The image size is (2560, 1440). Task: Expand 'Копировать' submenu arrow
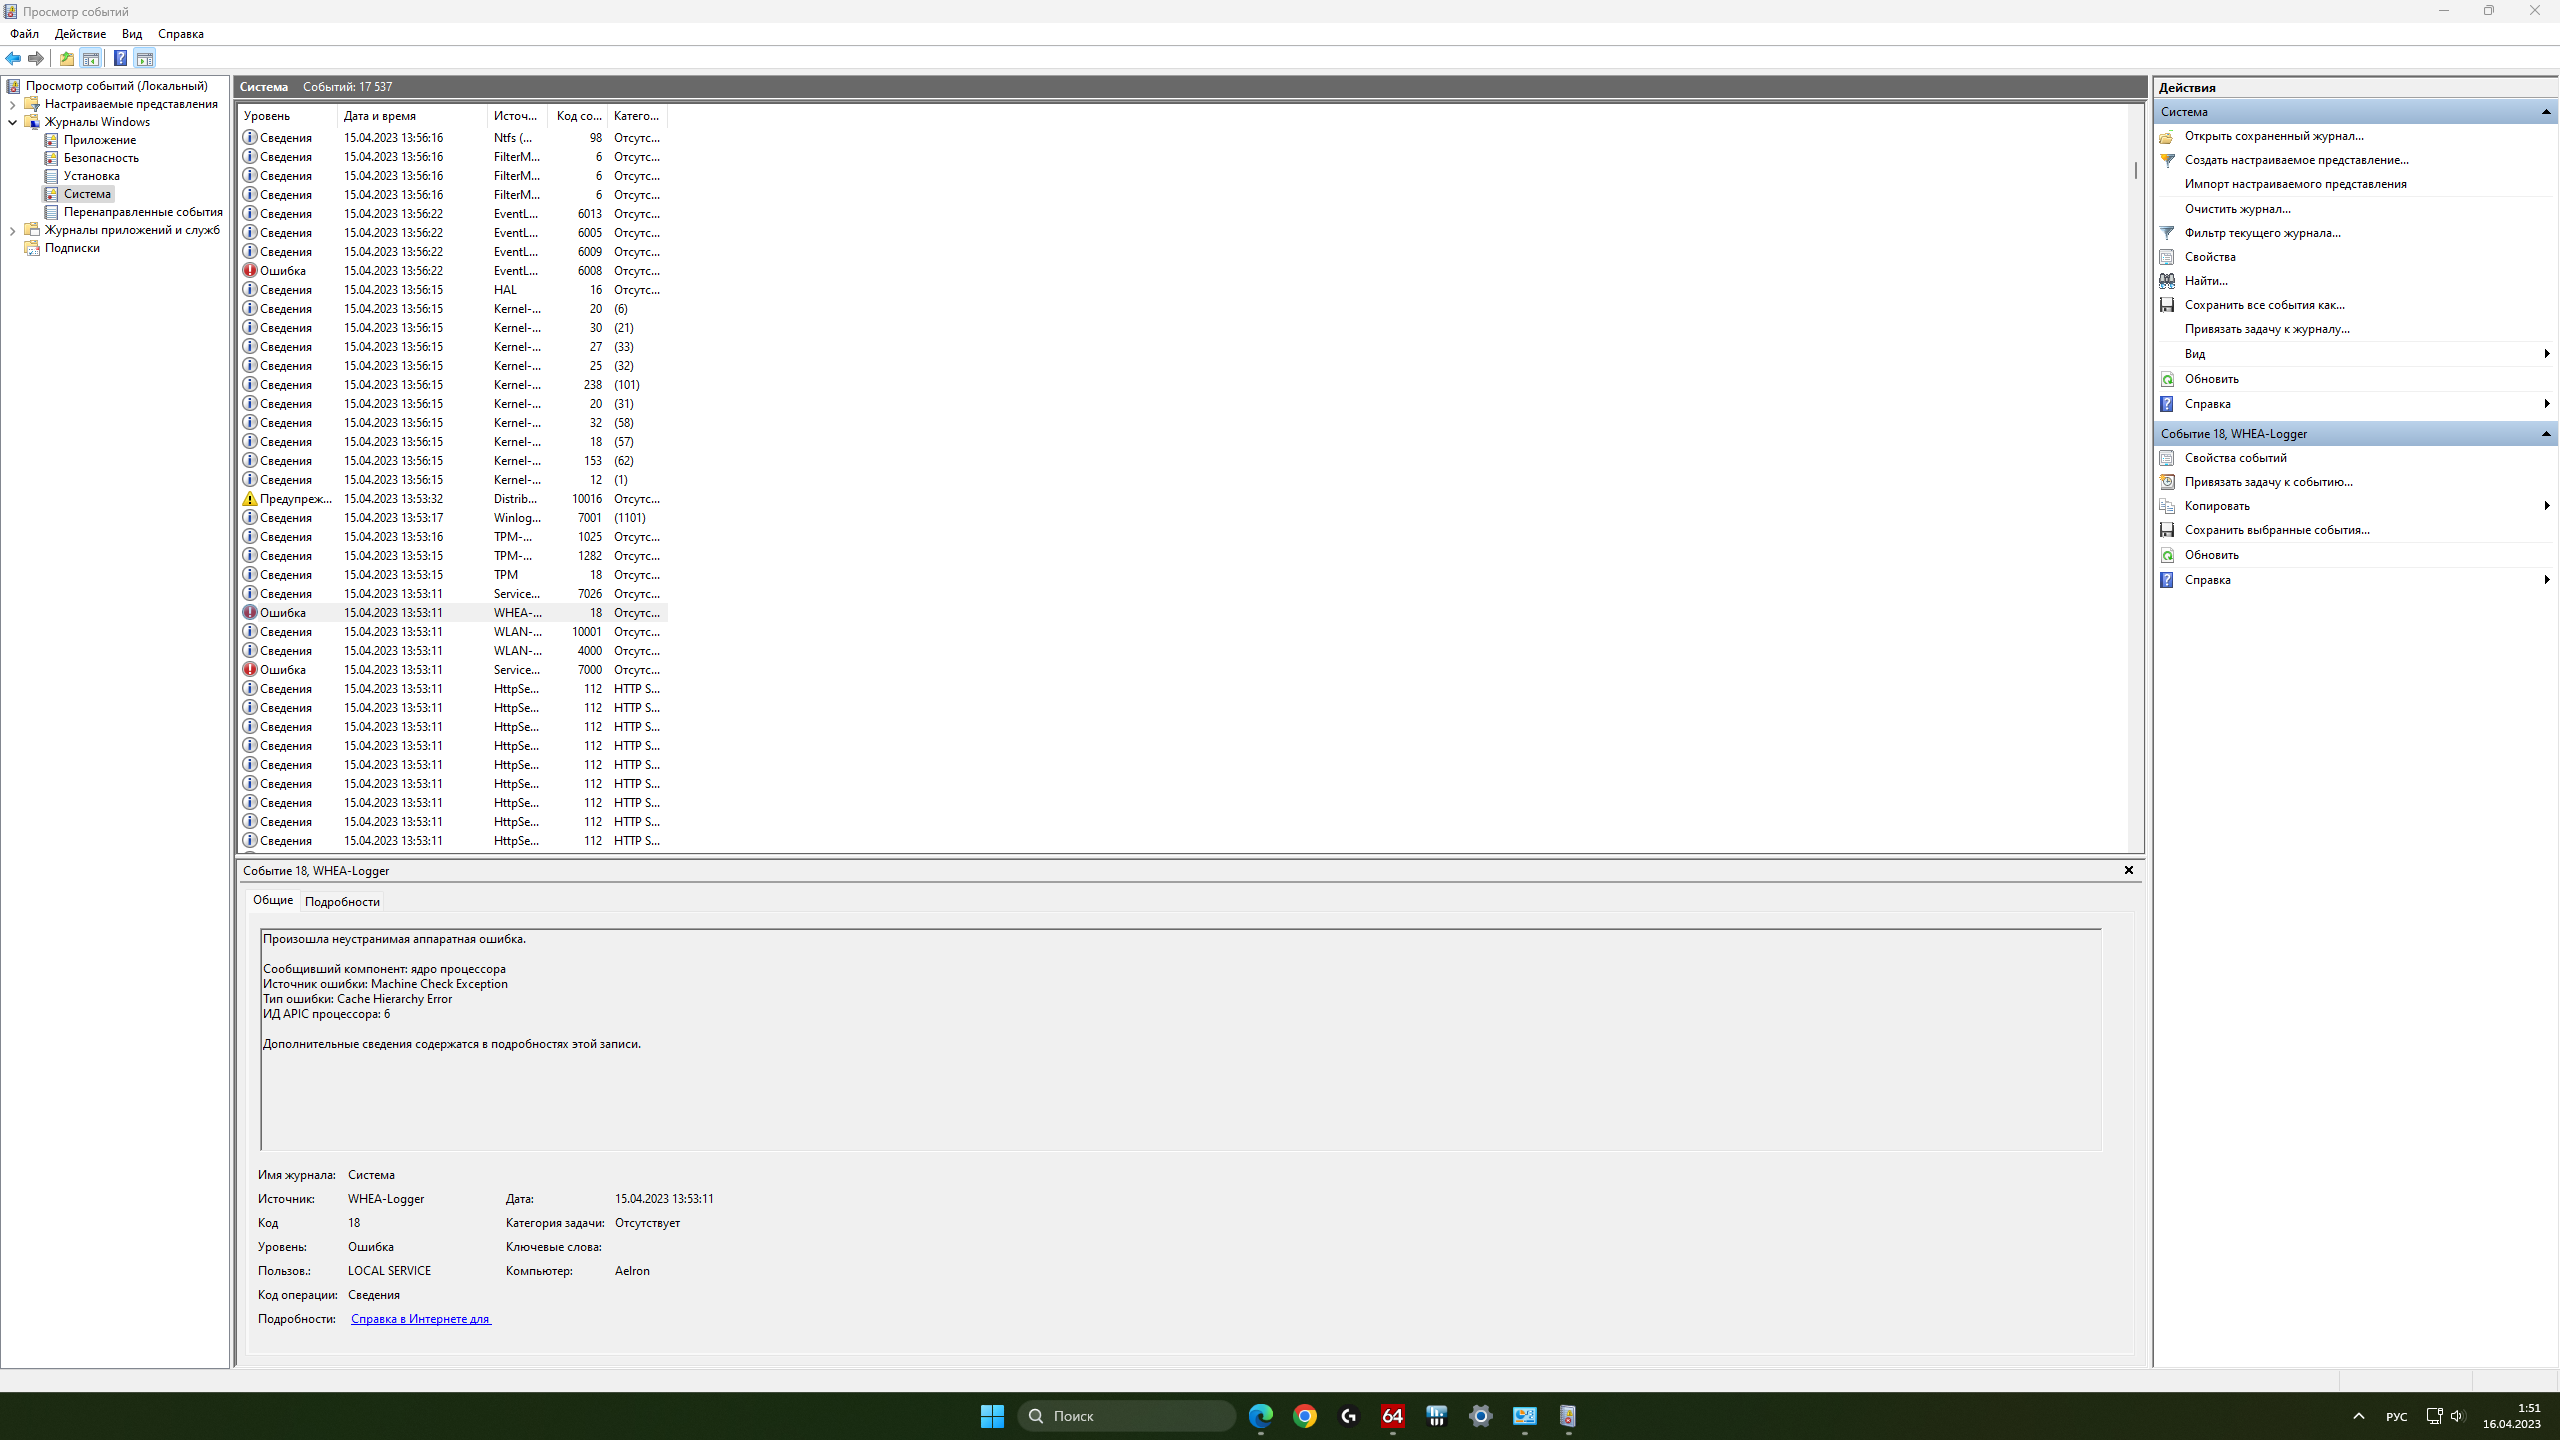pos(2546,506)
